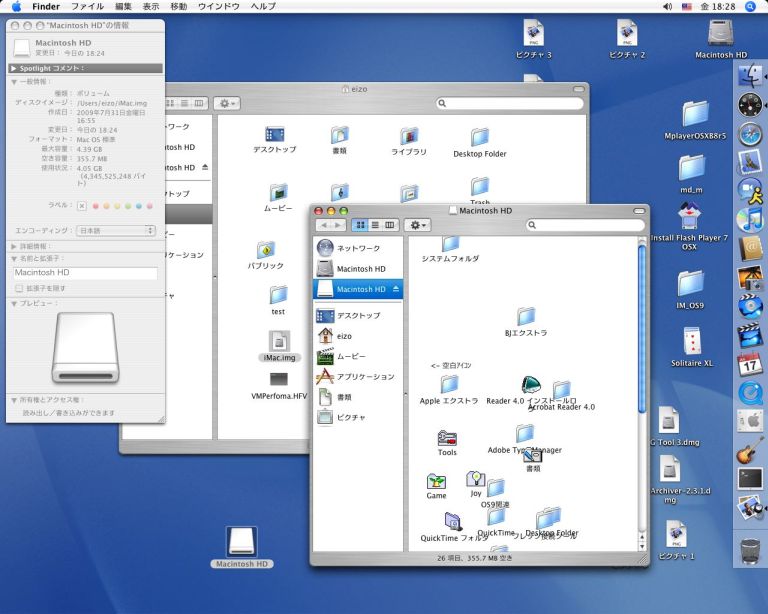Open the ヘルプ menu
The width and height of the screenshot is (768, 614).
tap(263, 6)
